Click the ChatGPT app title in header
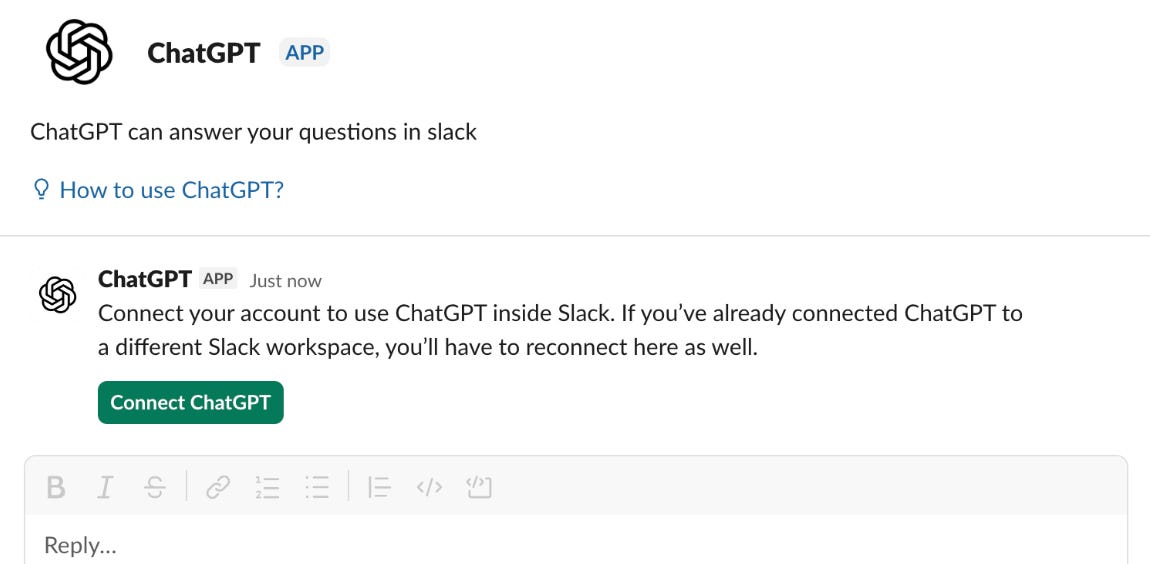 (x=203, y=53)
